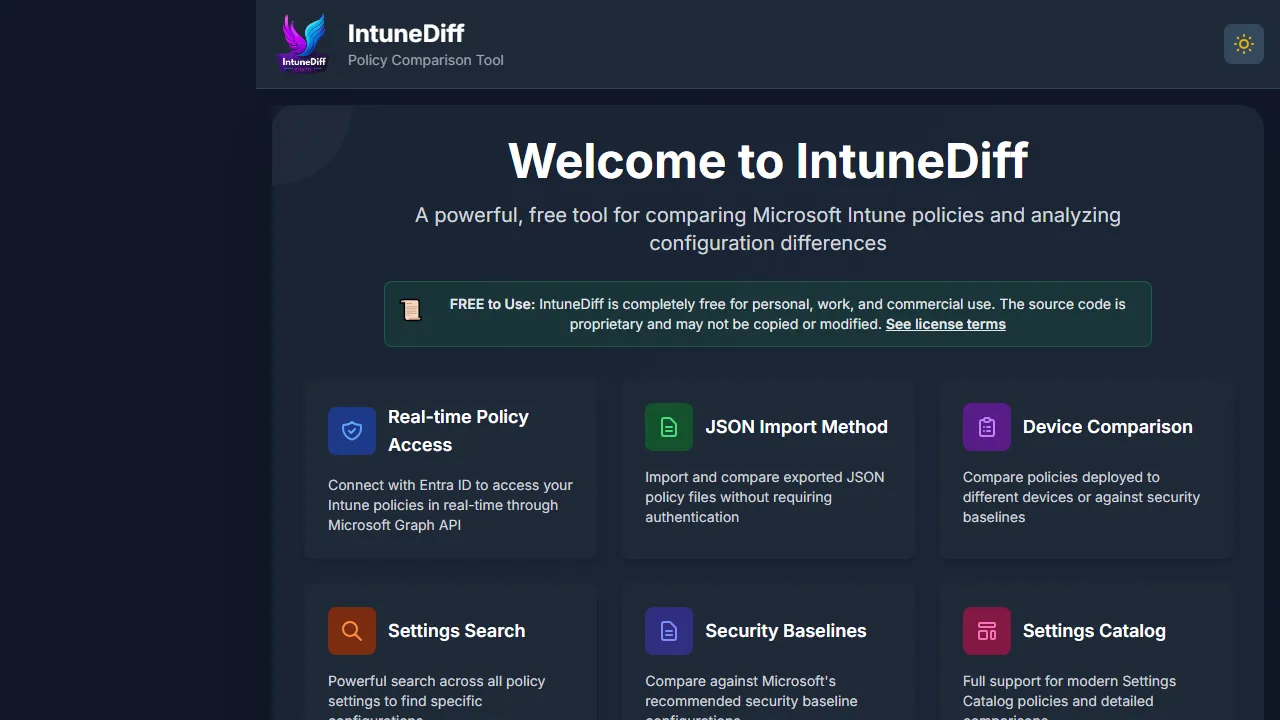
Task: Click the scroll icon in the FREE banner
Action: coord(411,310)
